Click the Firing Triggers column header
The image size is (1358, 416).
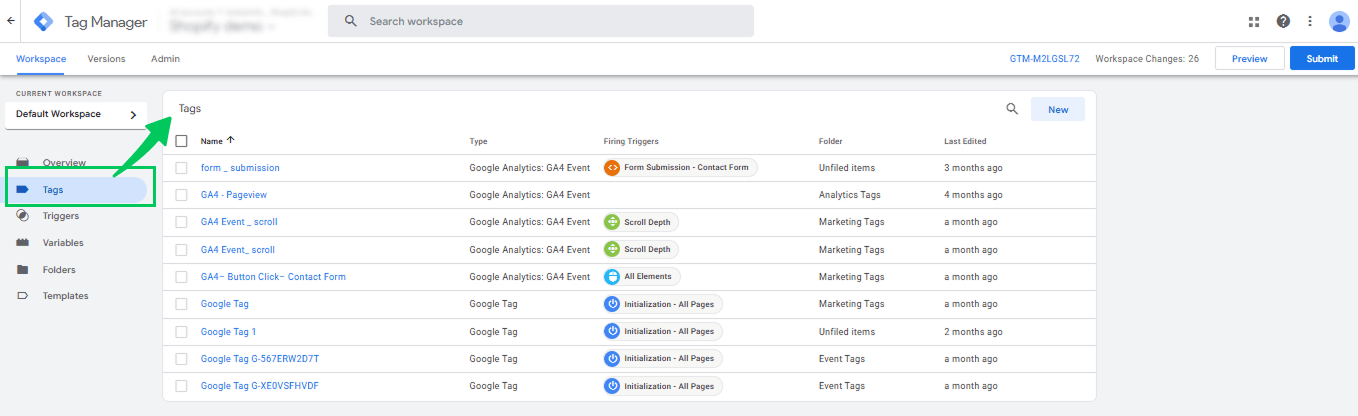point(631,141)
